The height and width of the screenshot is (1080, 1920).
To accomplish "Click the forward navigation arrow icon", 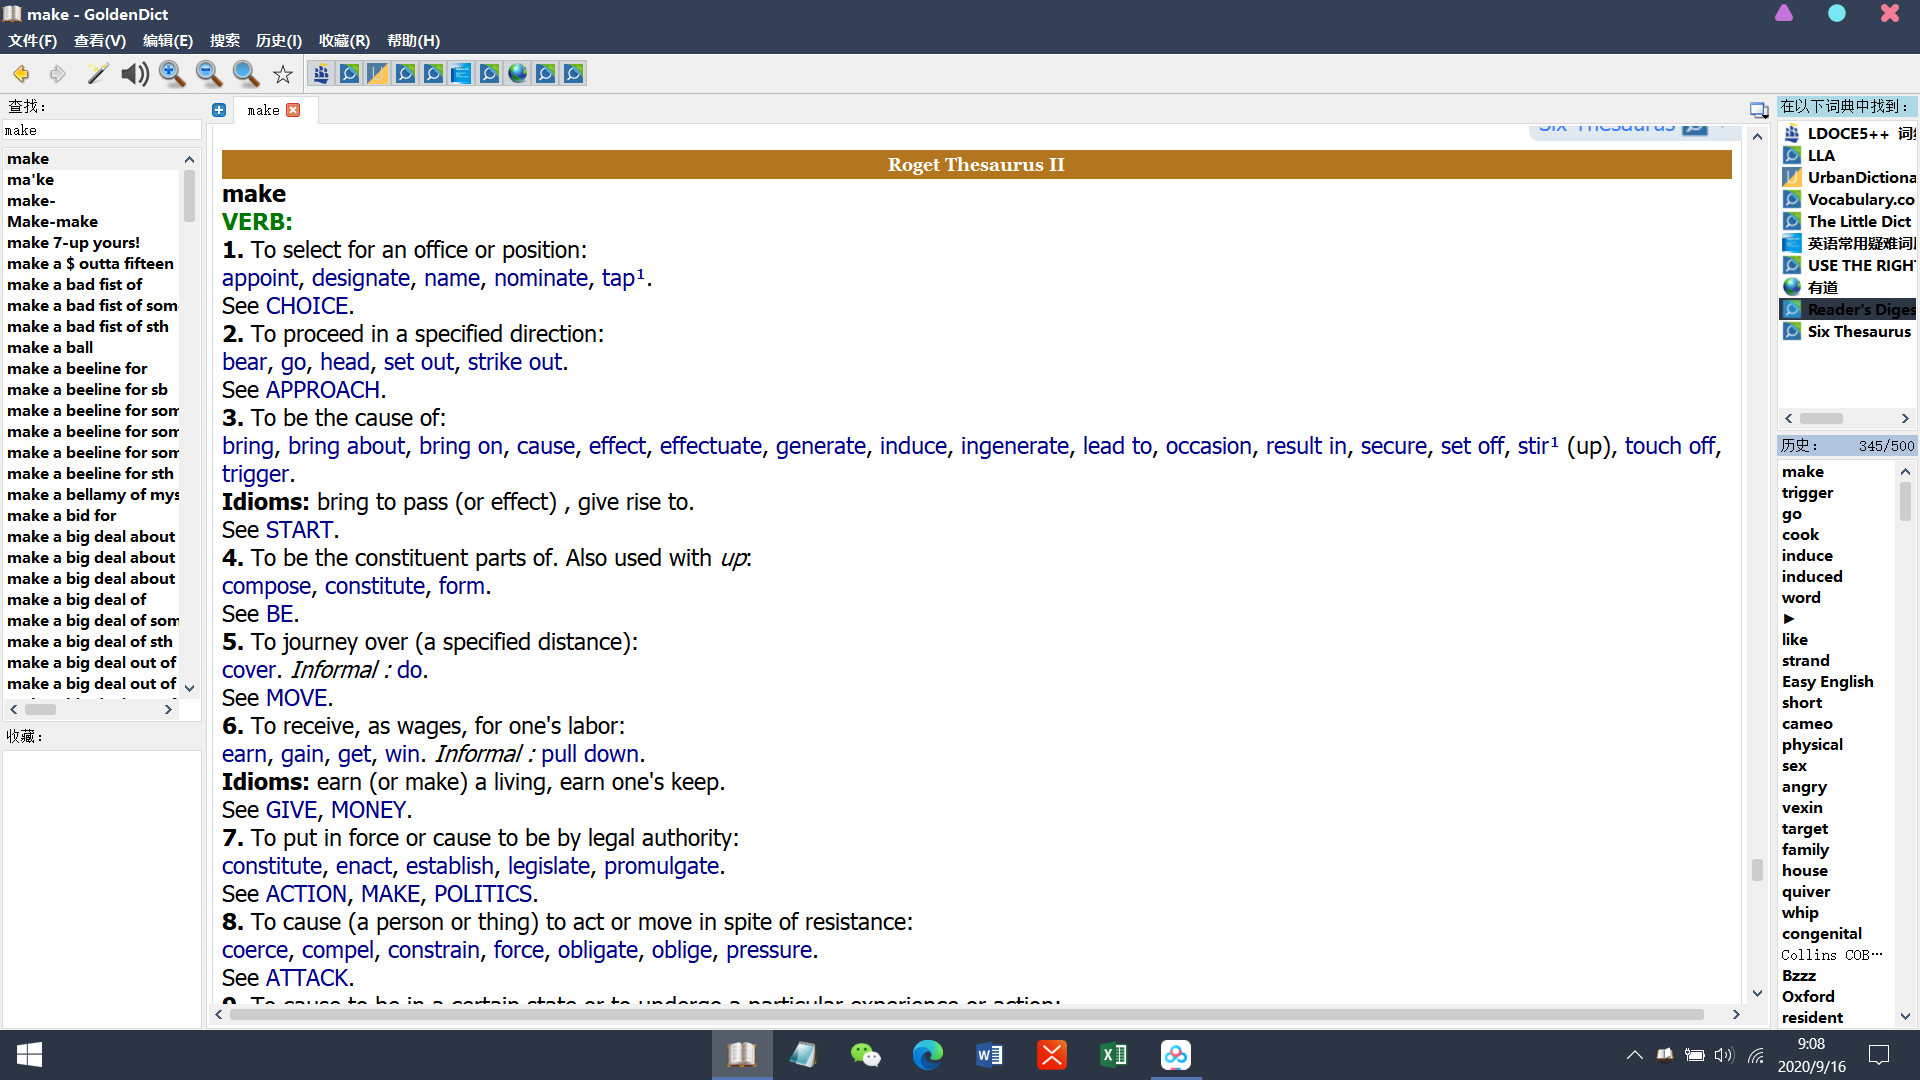I will tap(55, 73).
